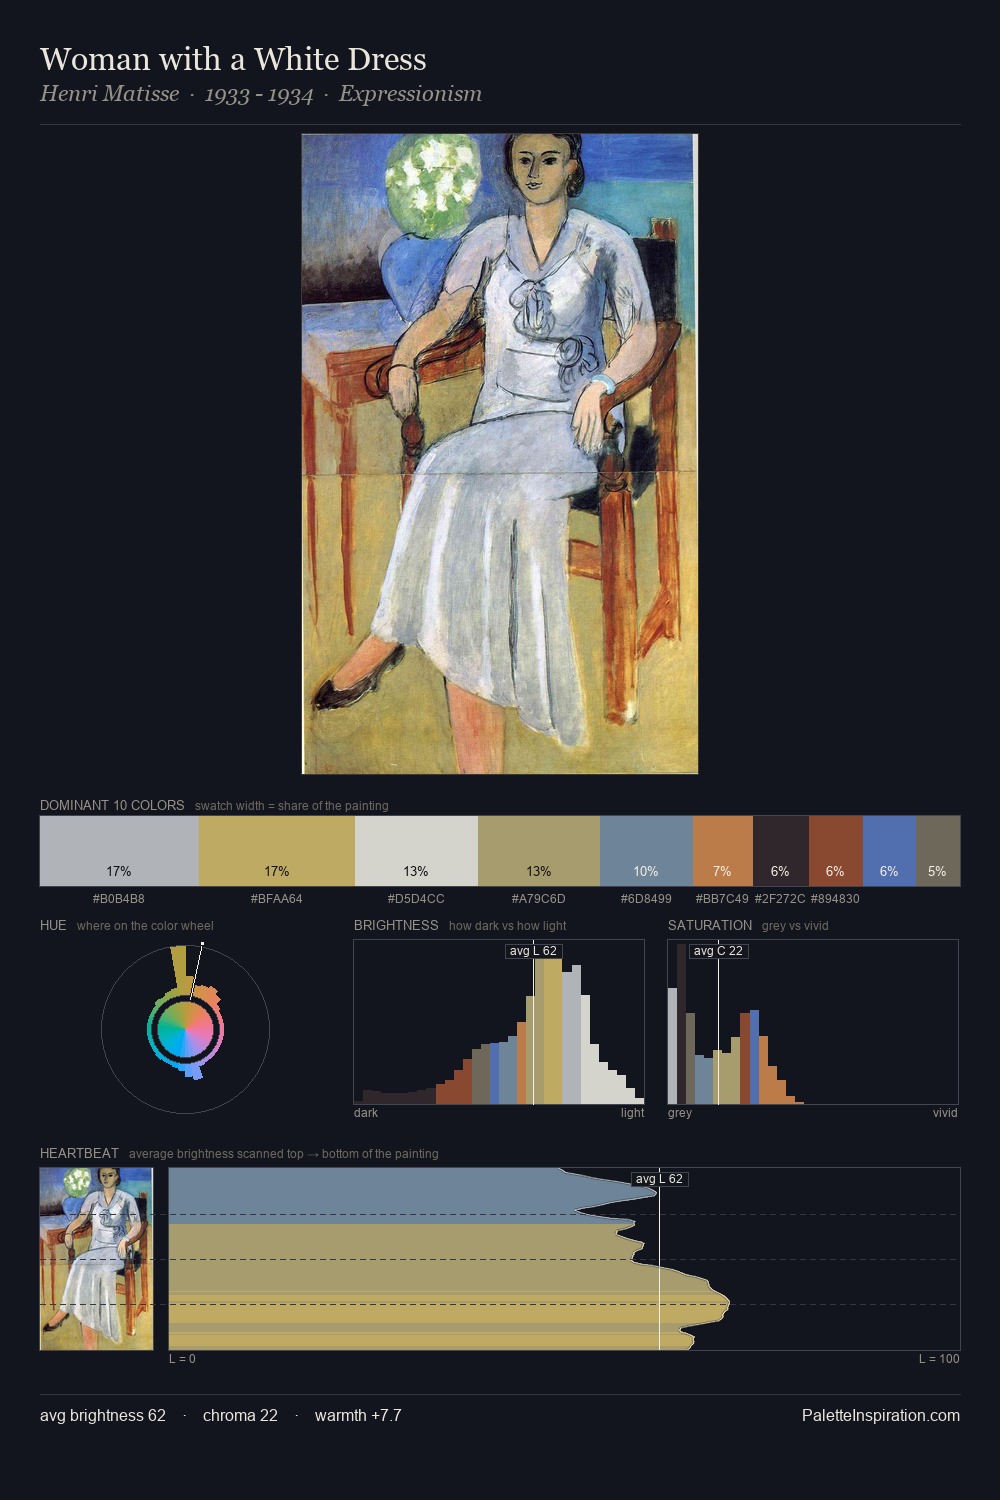Choose the olive #A79C6D 13% swatch
Viewport: 1000px width, 1500px height.
click(539, 851)
